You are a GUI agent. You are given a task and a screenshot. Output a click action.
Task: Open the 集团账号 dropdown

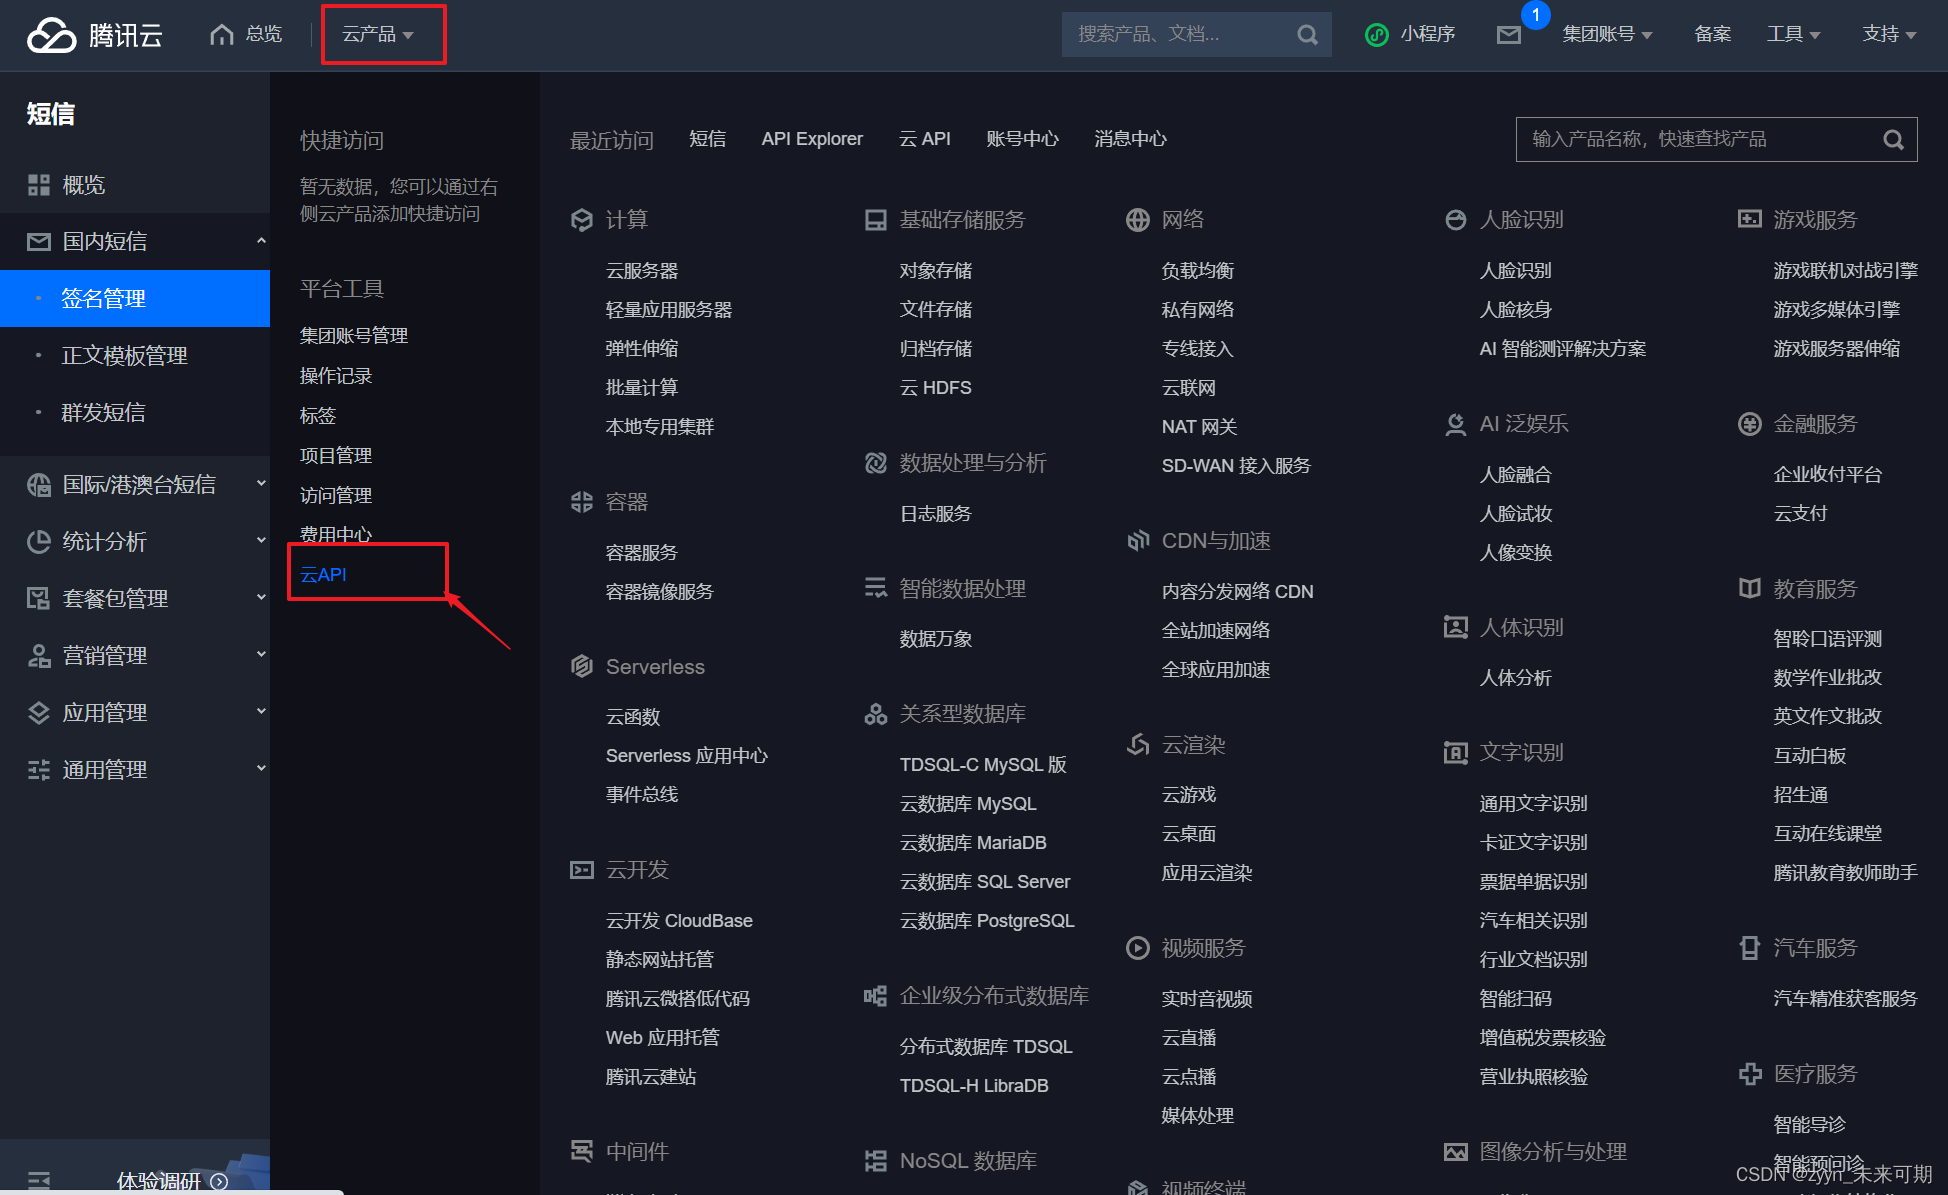[x=1607, y=35]
